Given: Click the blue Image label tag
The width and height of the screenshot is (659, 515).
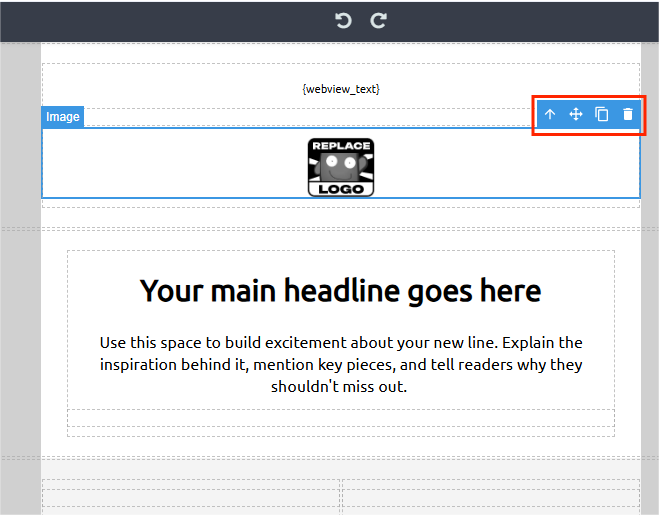Looking at the screenshot, I should coord(62,117).
